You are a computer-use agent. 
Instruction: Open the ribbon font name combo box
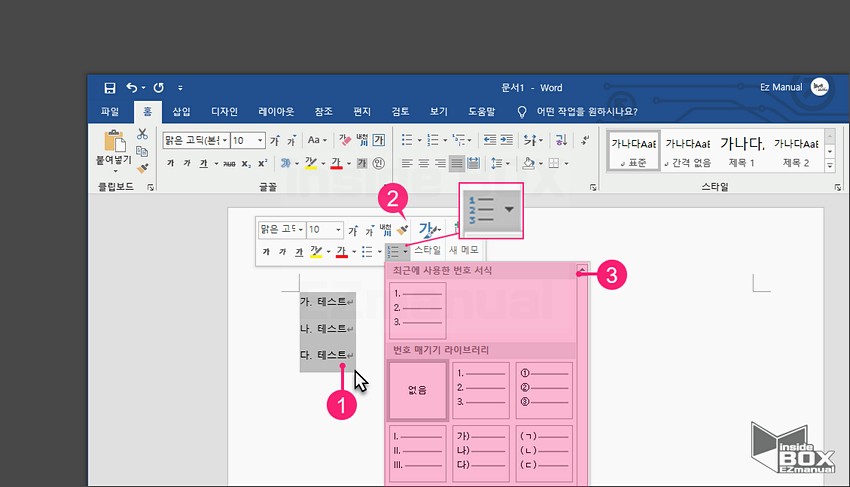(196, 140)
